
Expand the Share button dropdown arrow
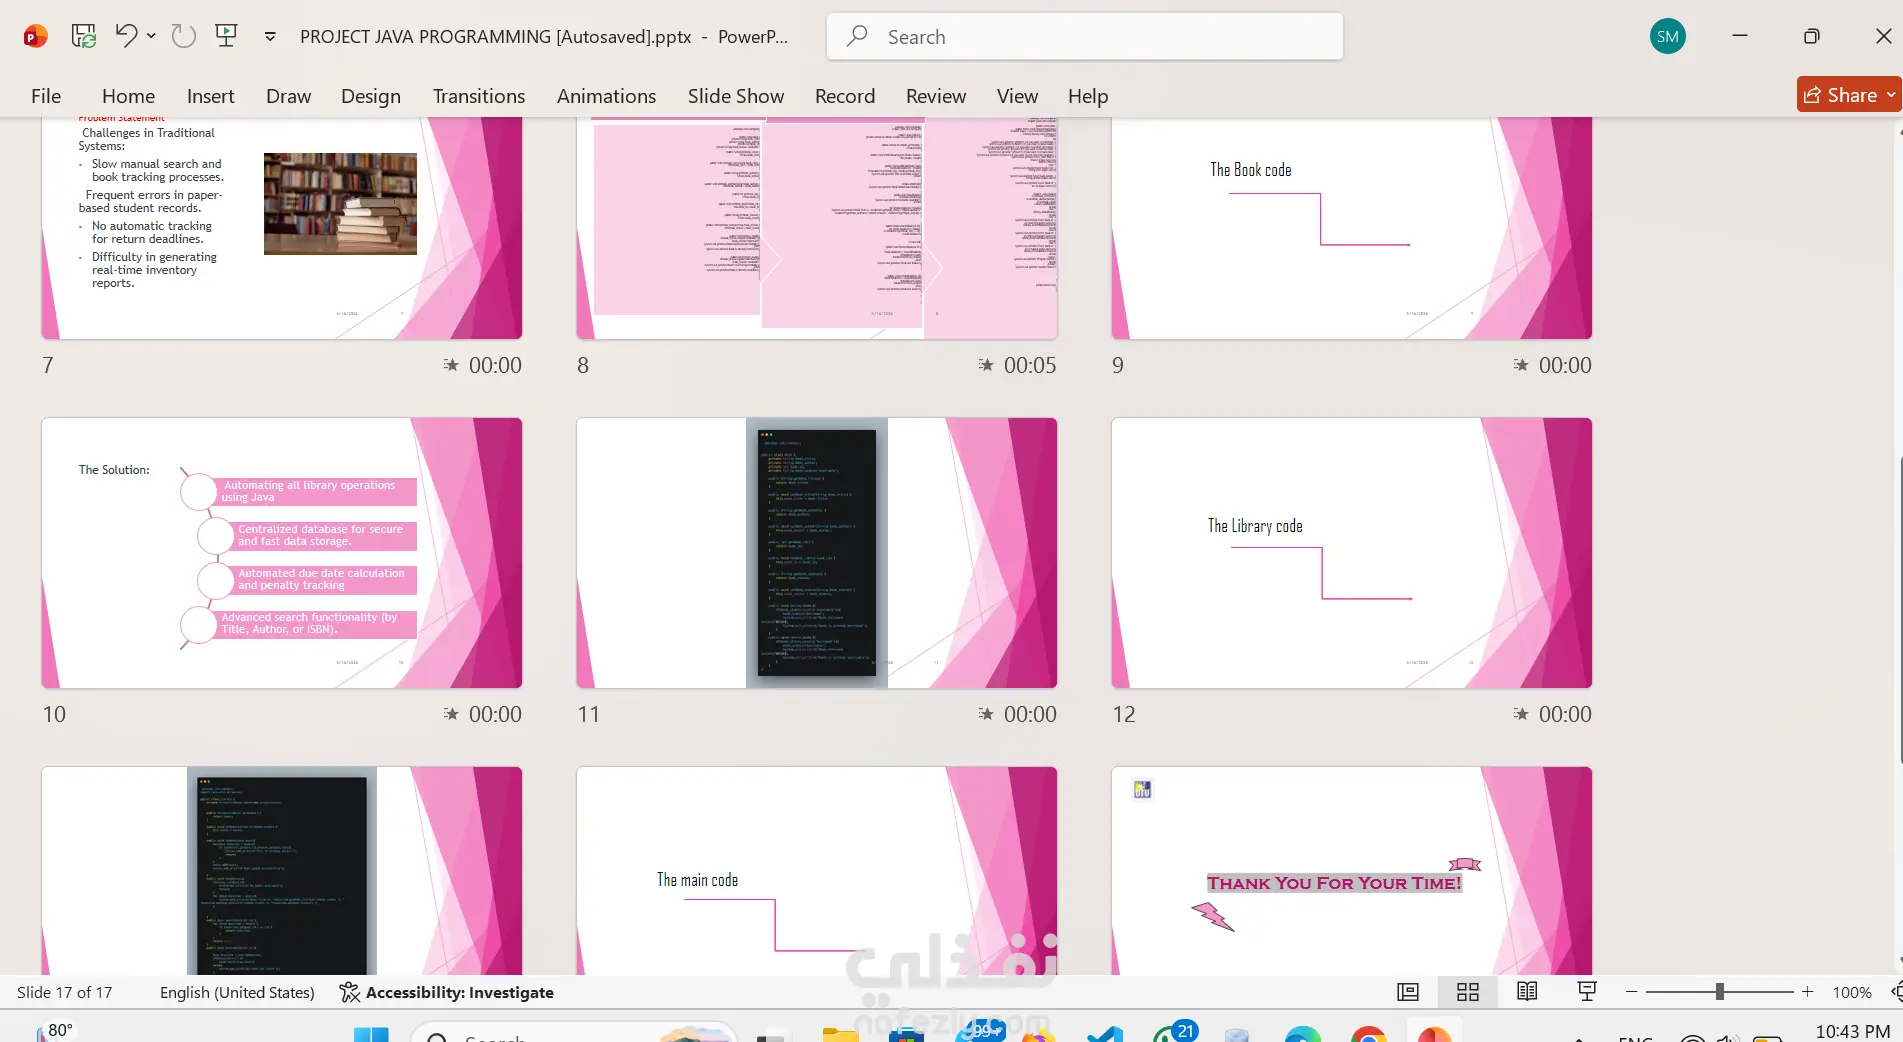(x=1891, y=95)
